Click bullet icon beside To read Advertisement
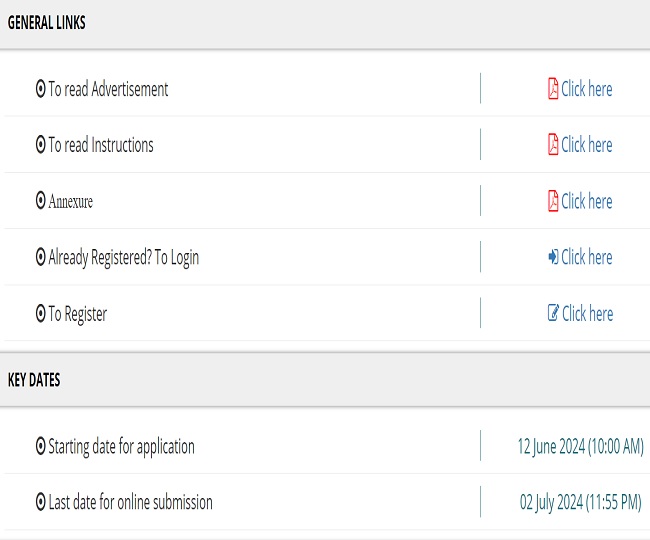This screenshot has width=650, height=540. pyautogui.click(x=41, y=89)
